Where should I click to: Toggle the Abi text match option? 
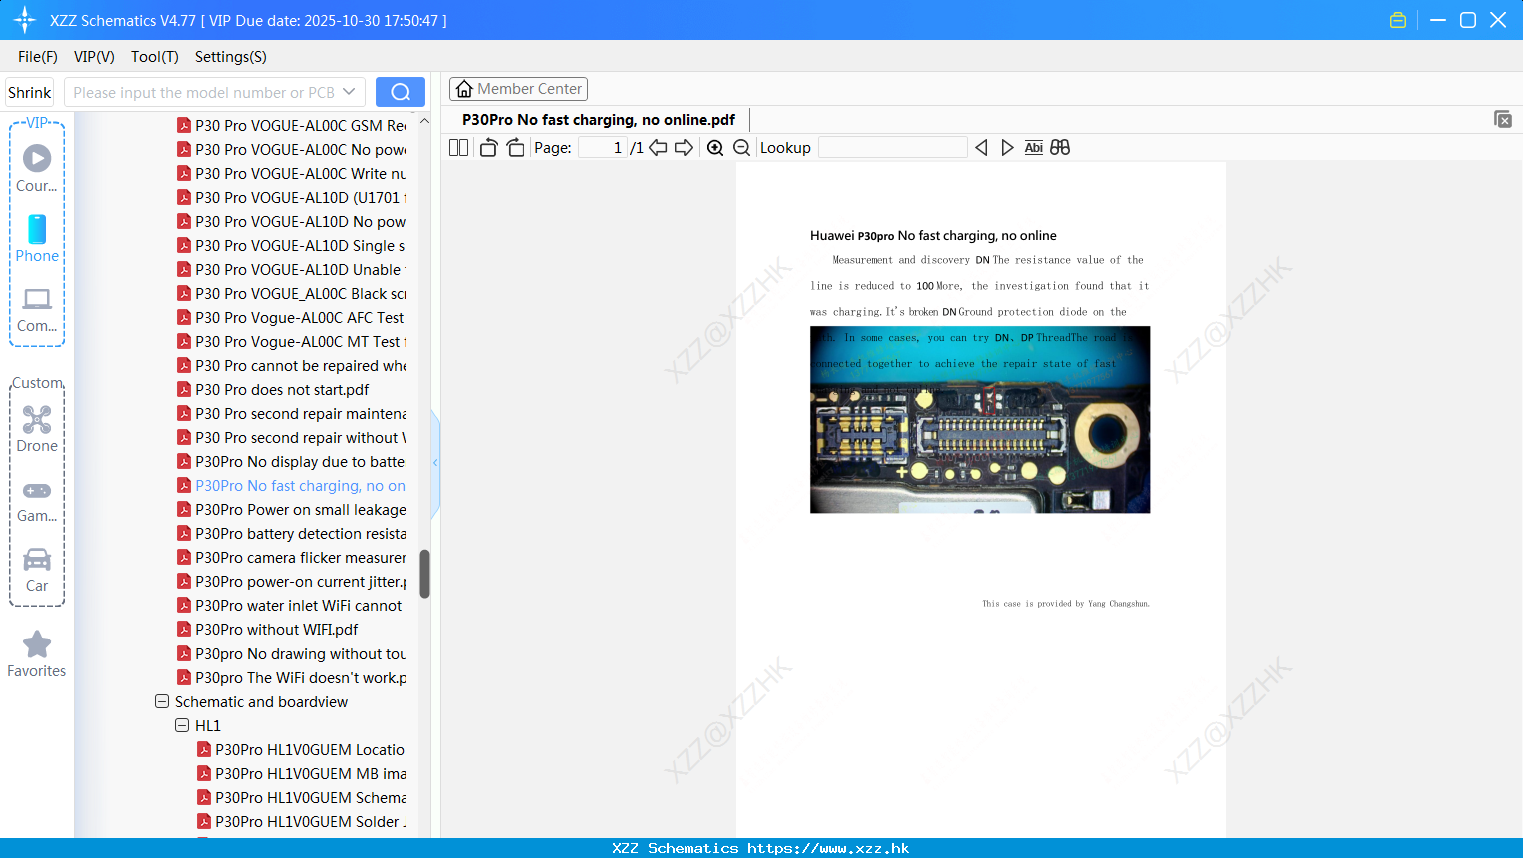coord(1034,148)
